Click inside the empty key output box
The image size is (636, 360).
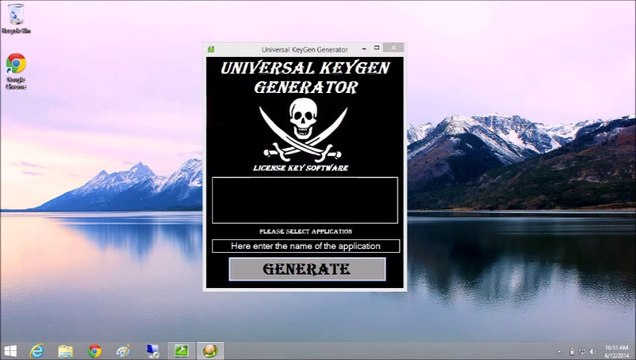pos(305,200)
